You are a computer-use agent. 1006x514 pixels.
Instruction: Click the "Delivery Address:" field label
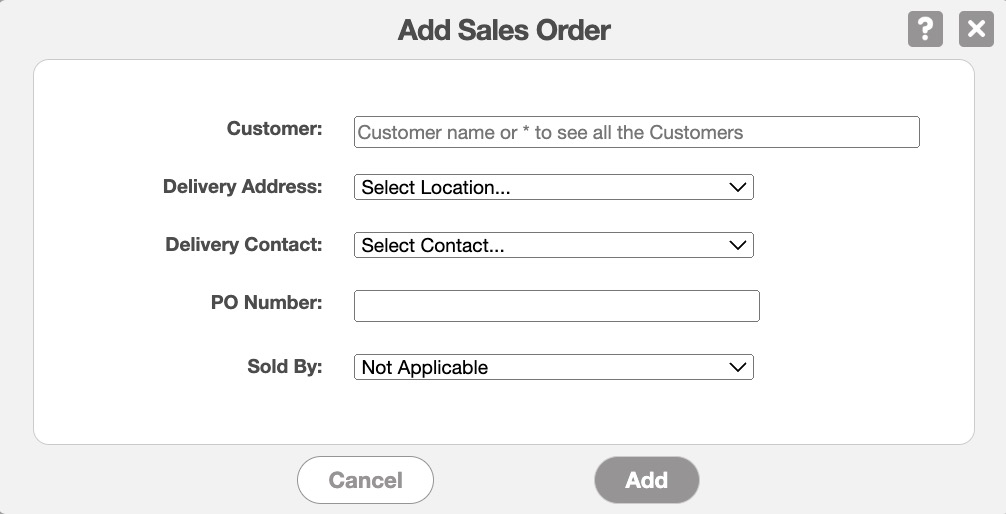pos(242,186)
